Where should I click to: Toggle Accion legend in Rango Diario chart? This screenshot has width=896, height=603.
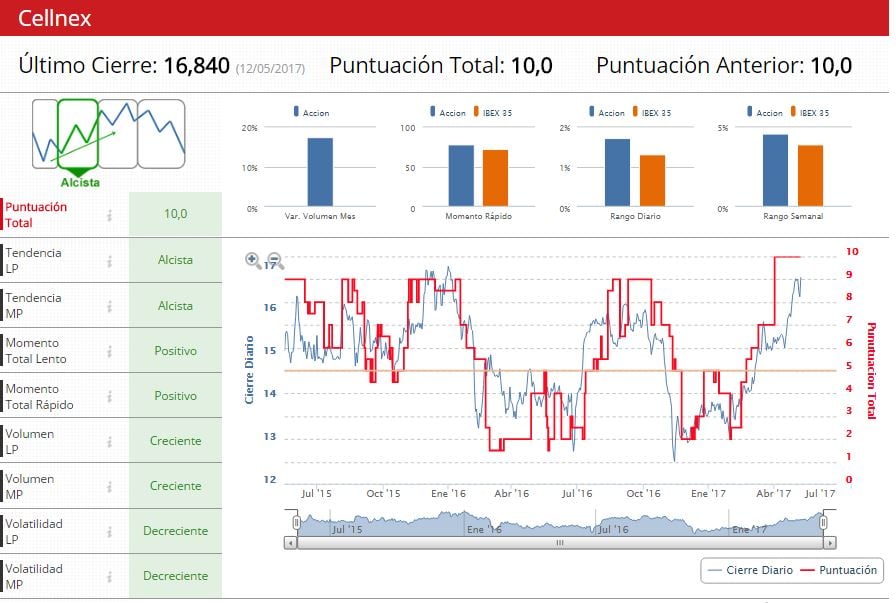[x=607, y=112]
